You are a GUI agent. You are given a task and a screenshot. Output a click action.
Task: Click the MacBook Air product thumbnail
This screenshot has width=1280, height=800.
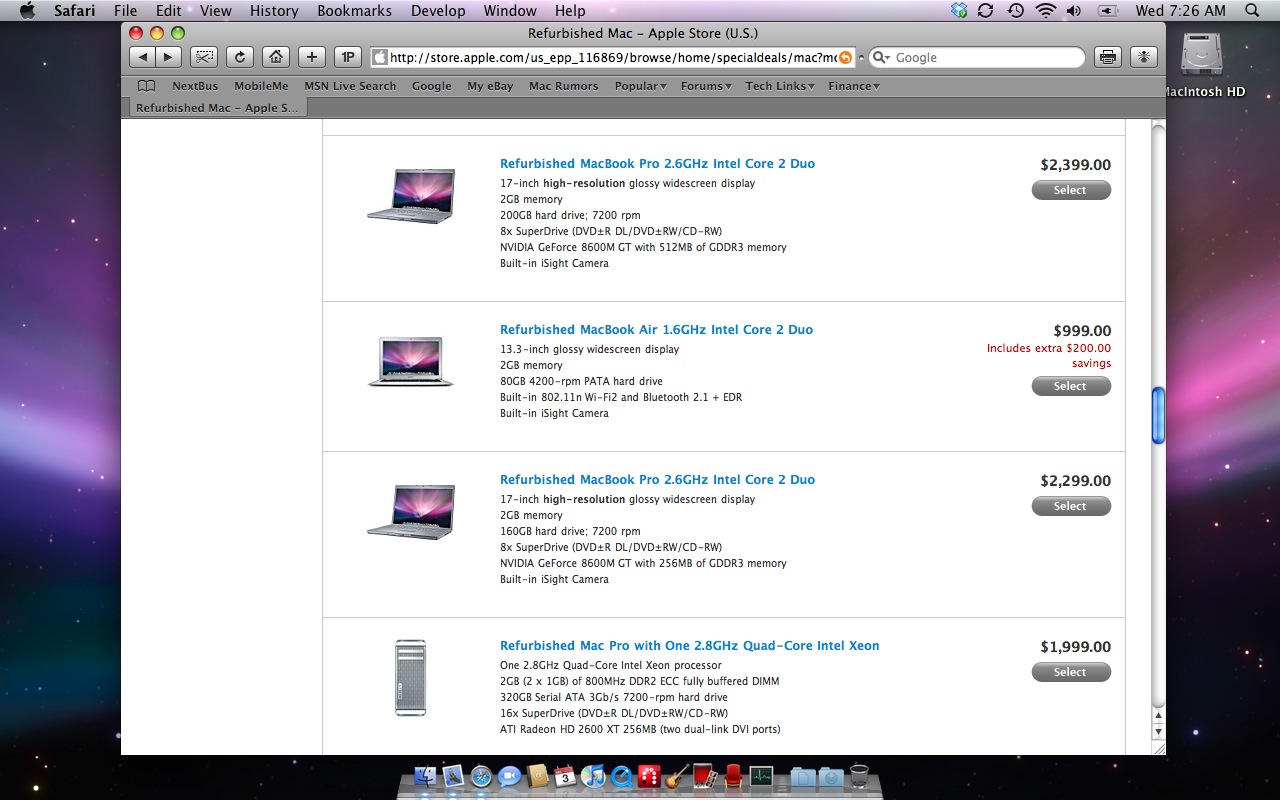[x=410, y=362]
